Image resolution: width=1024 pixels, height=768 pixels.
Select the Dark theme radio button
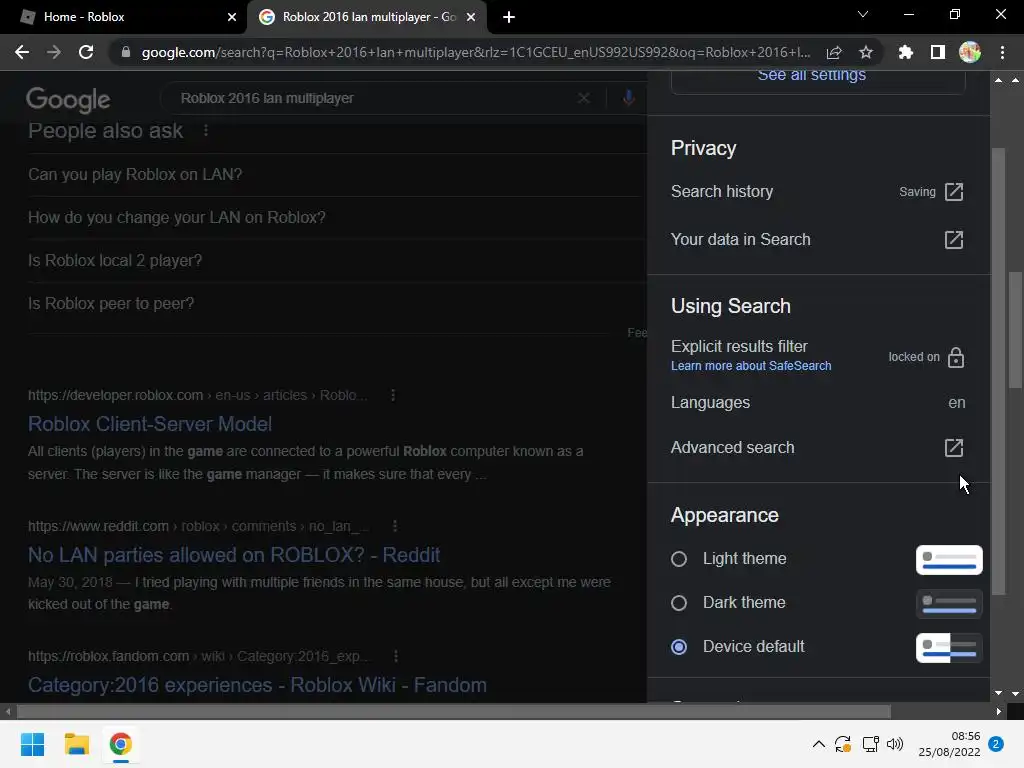[x=679, y=603]
